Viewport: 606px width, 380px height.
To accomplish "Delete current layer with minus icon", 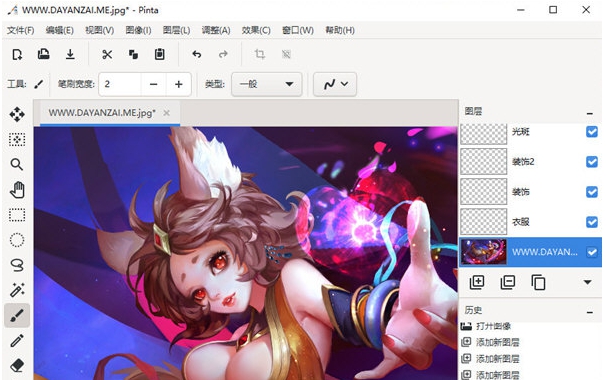I will (507, 282).
